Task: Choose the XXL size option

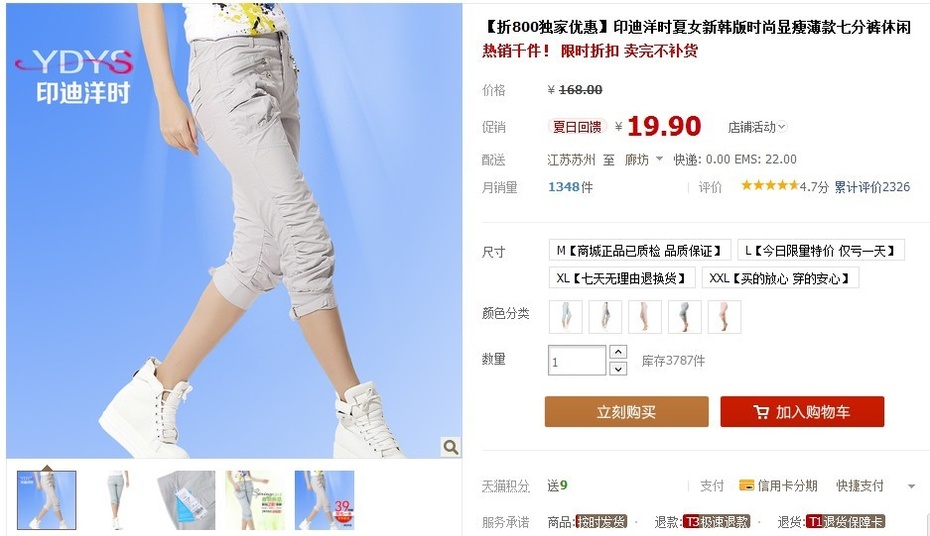Action: pos(780,277)
